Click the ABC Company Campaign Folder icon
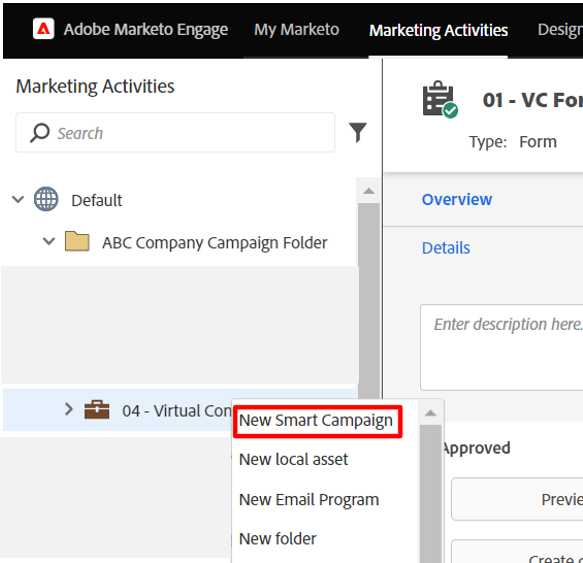Viewport: 583px width, 563px height. (x=77, y=242)
